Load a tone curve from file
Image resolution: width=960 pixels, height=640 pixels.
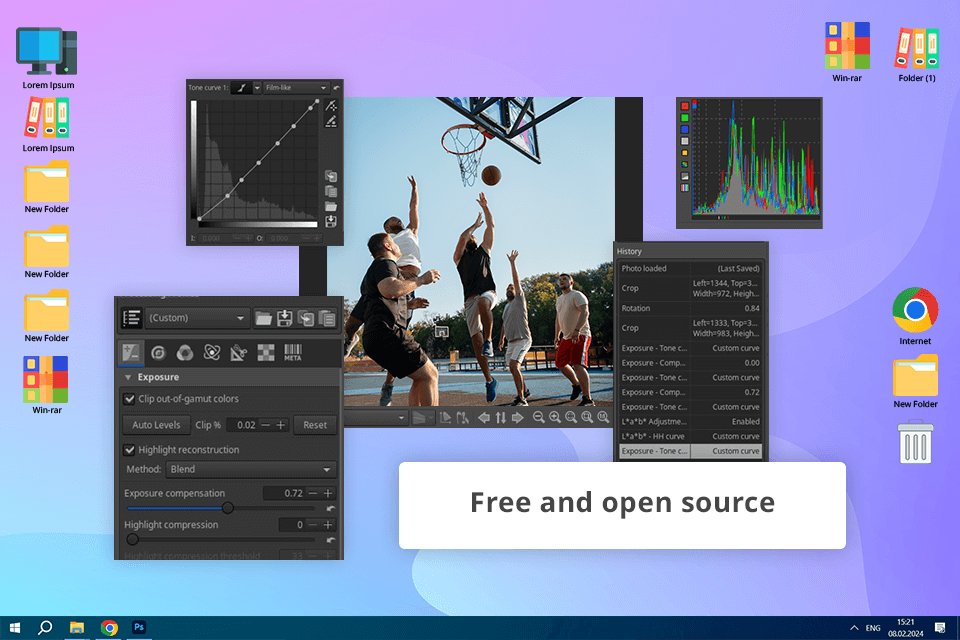[x=331, y=206]
